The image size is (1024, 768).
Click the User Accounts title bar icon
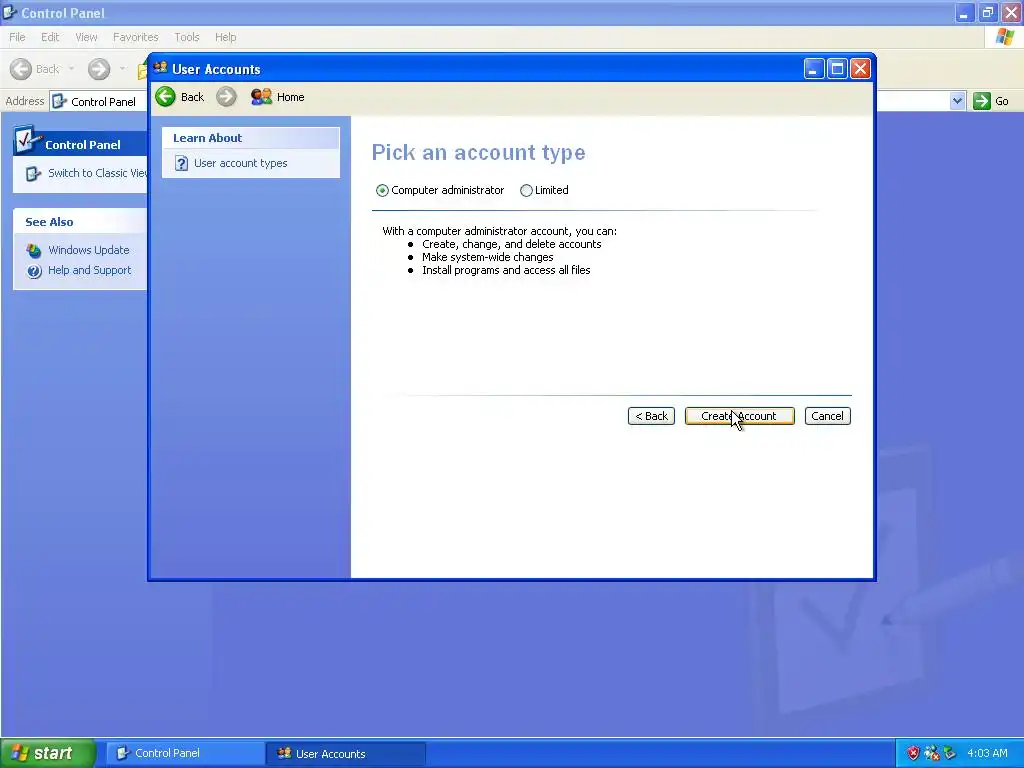pyautogui.click(x=161, y=68)
